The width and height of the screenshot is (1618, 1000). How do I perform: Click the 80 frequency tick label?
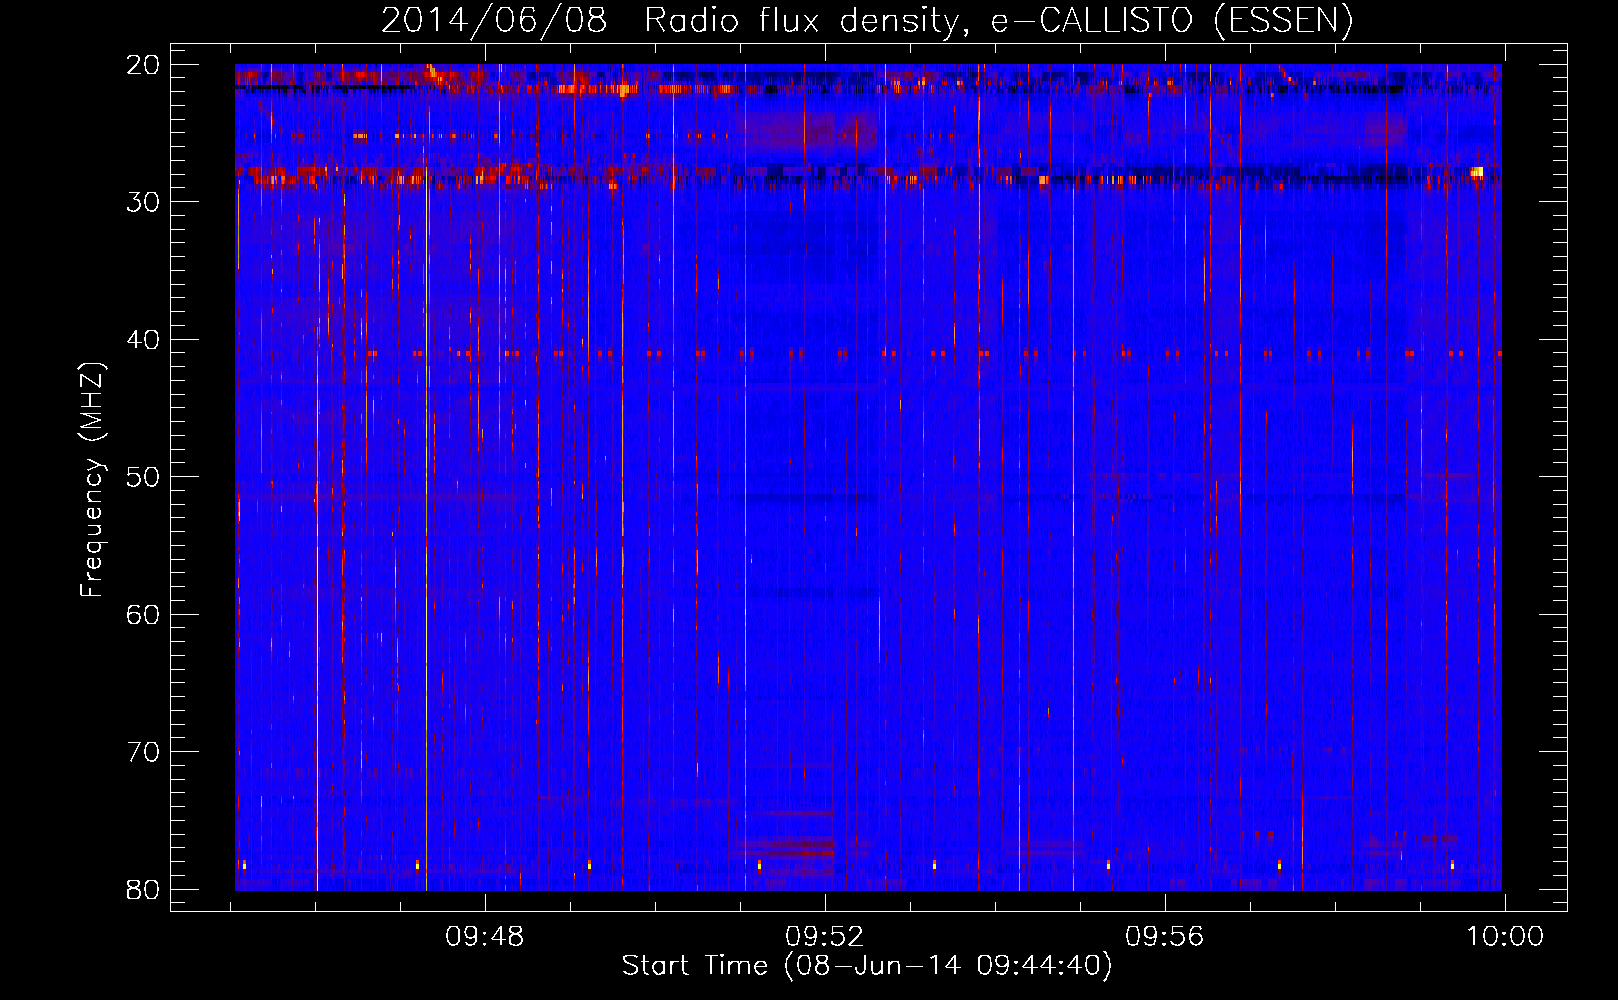pyautogui.click(x=143, y=889)
